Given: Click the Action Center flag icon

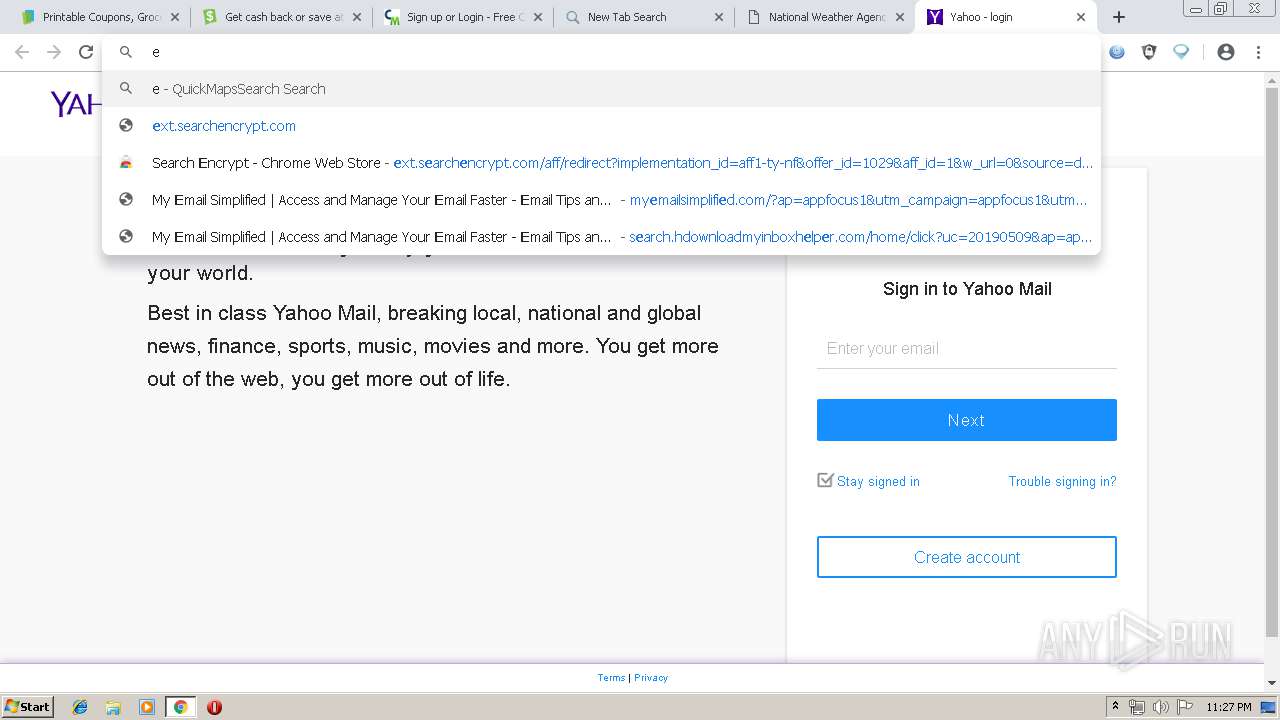Looking at the screenshot, I should click(x=1184, y=707).
